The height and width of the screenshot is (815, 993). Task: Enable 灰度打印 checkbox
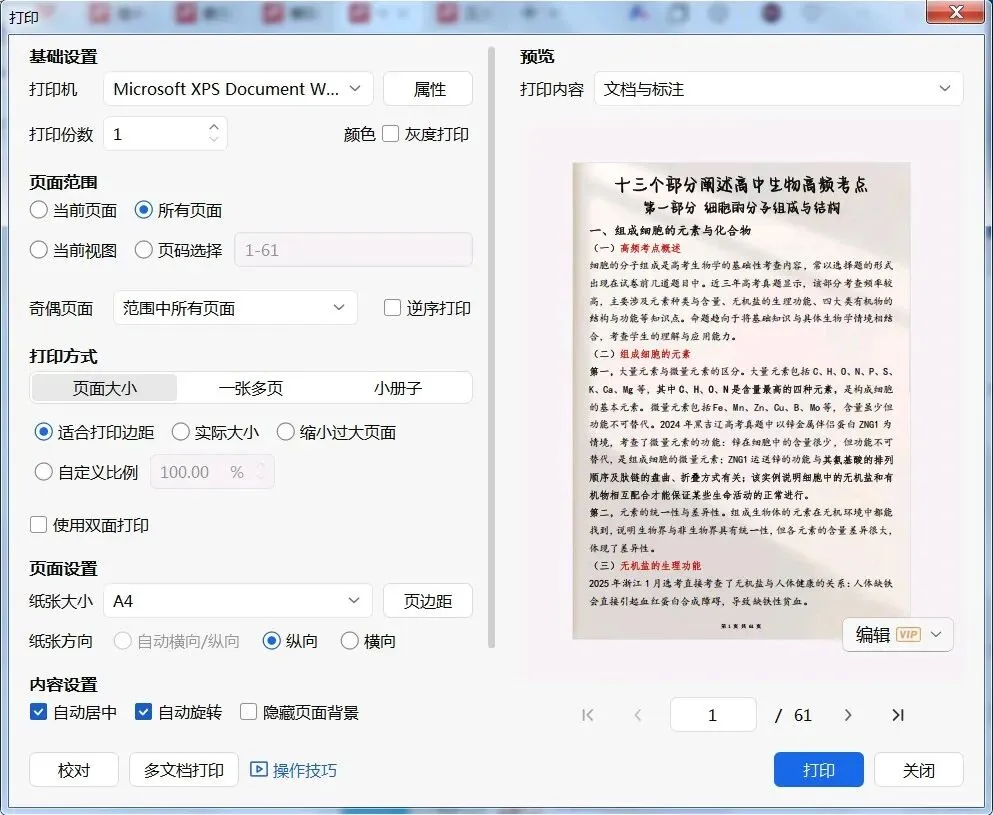click(x=391, y=134)
